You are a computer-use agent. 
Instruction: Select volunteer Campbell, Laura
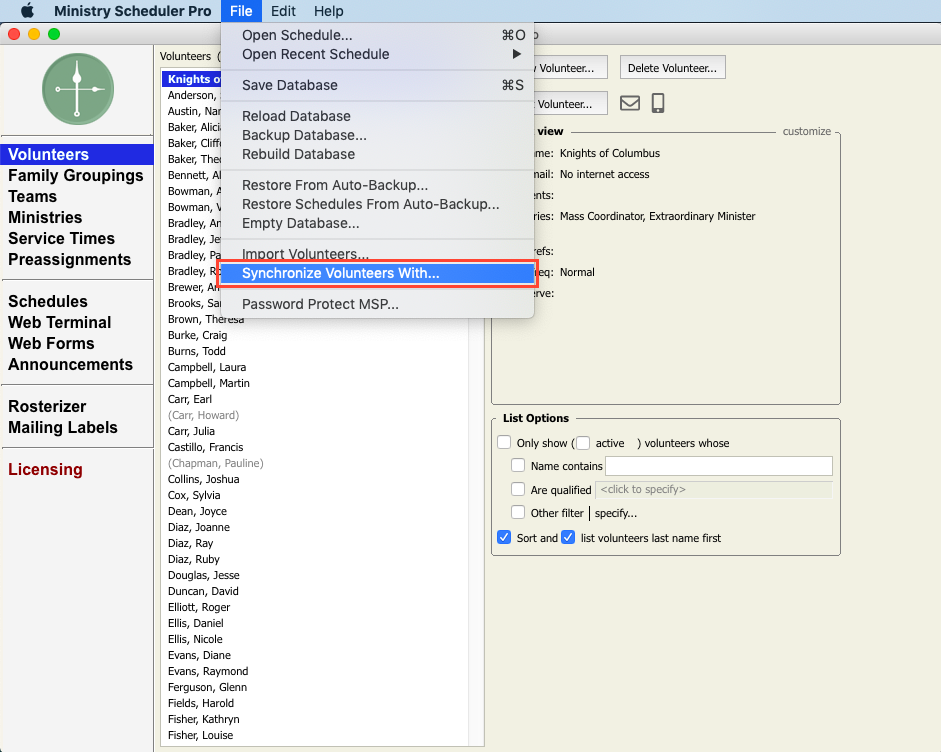tap(207, 367)
